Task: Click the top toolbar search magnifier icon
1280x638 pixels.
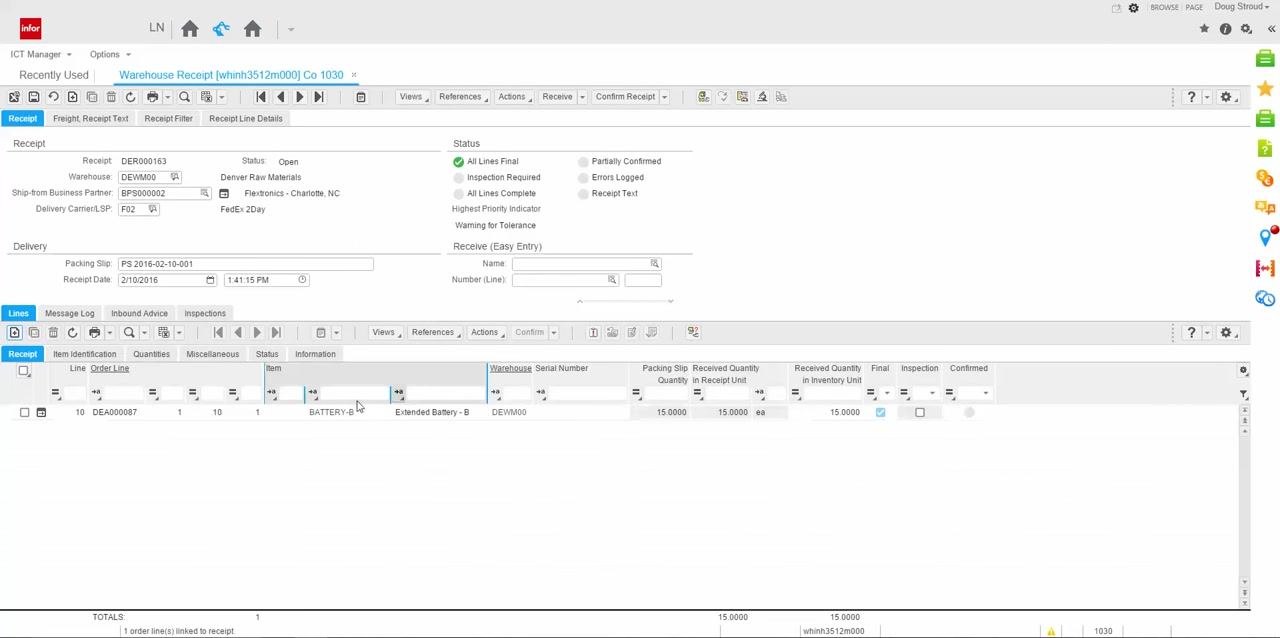Action: (x=184, y=97)
